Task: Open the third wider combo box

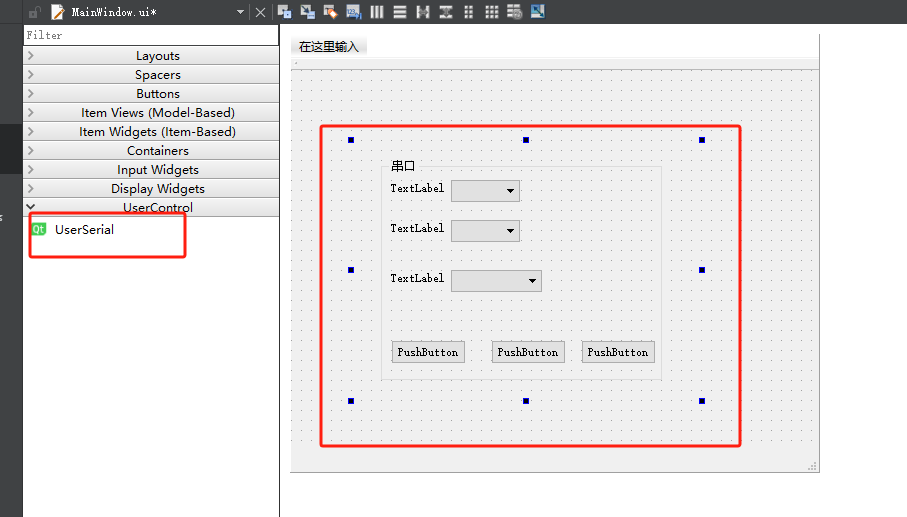Action: (x=496, y=281)
